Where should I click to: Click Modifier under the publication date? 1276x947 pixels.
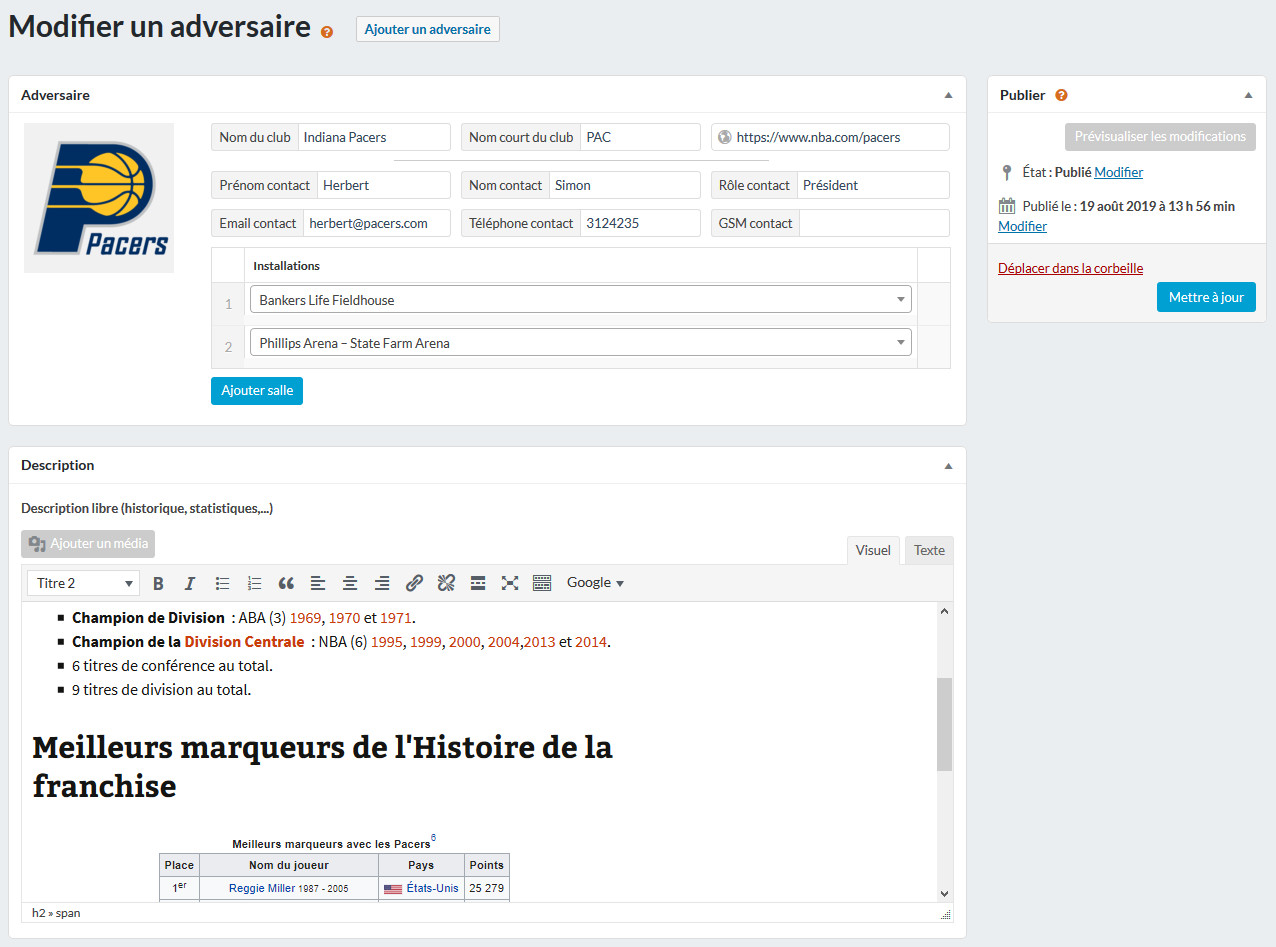point(1022,226)
